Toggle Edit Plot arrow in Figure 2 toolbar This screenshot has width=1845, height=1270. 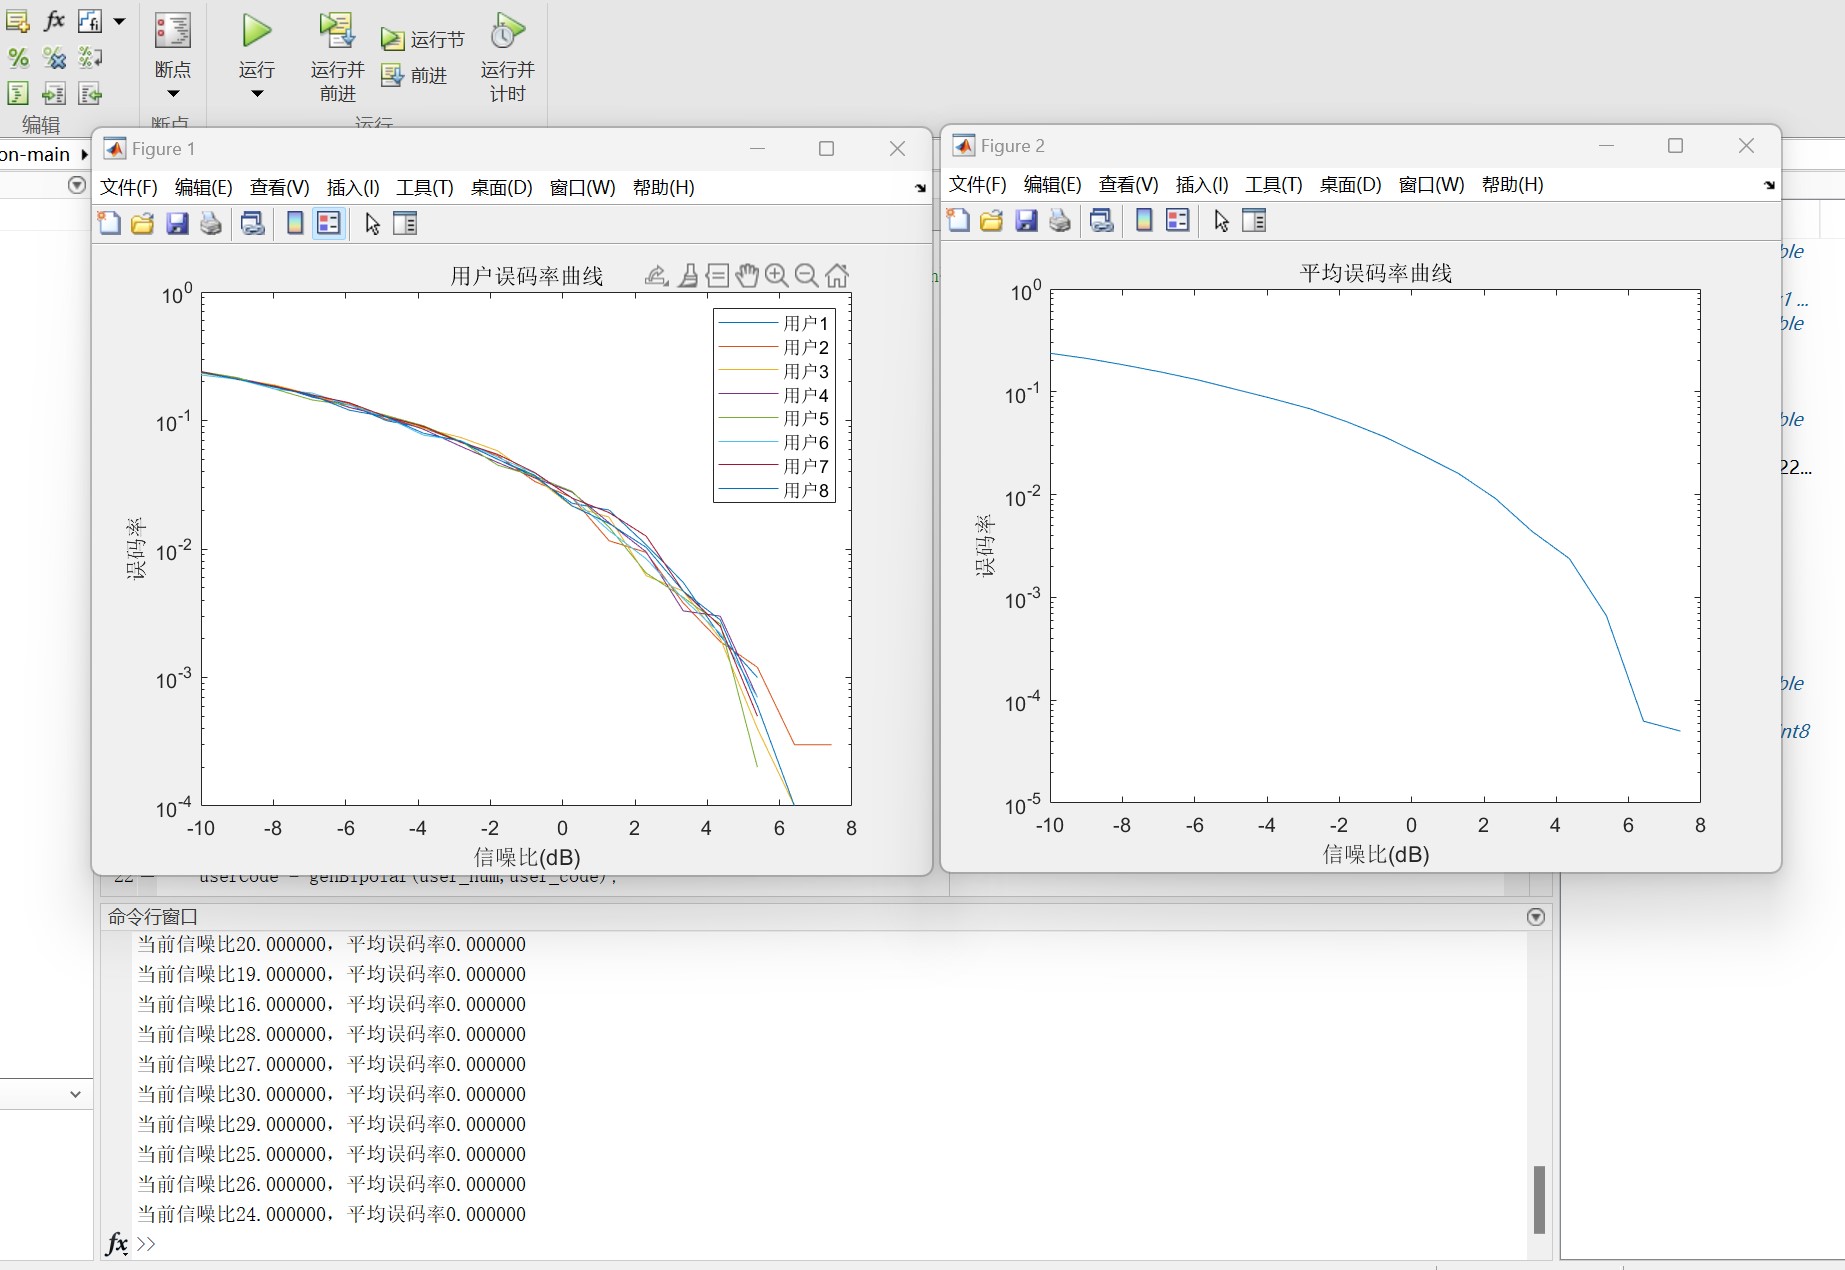click(1221, 220)
